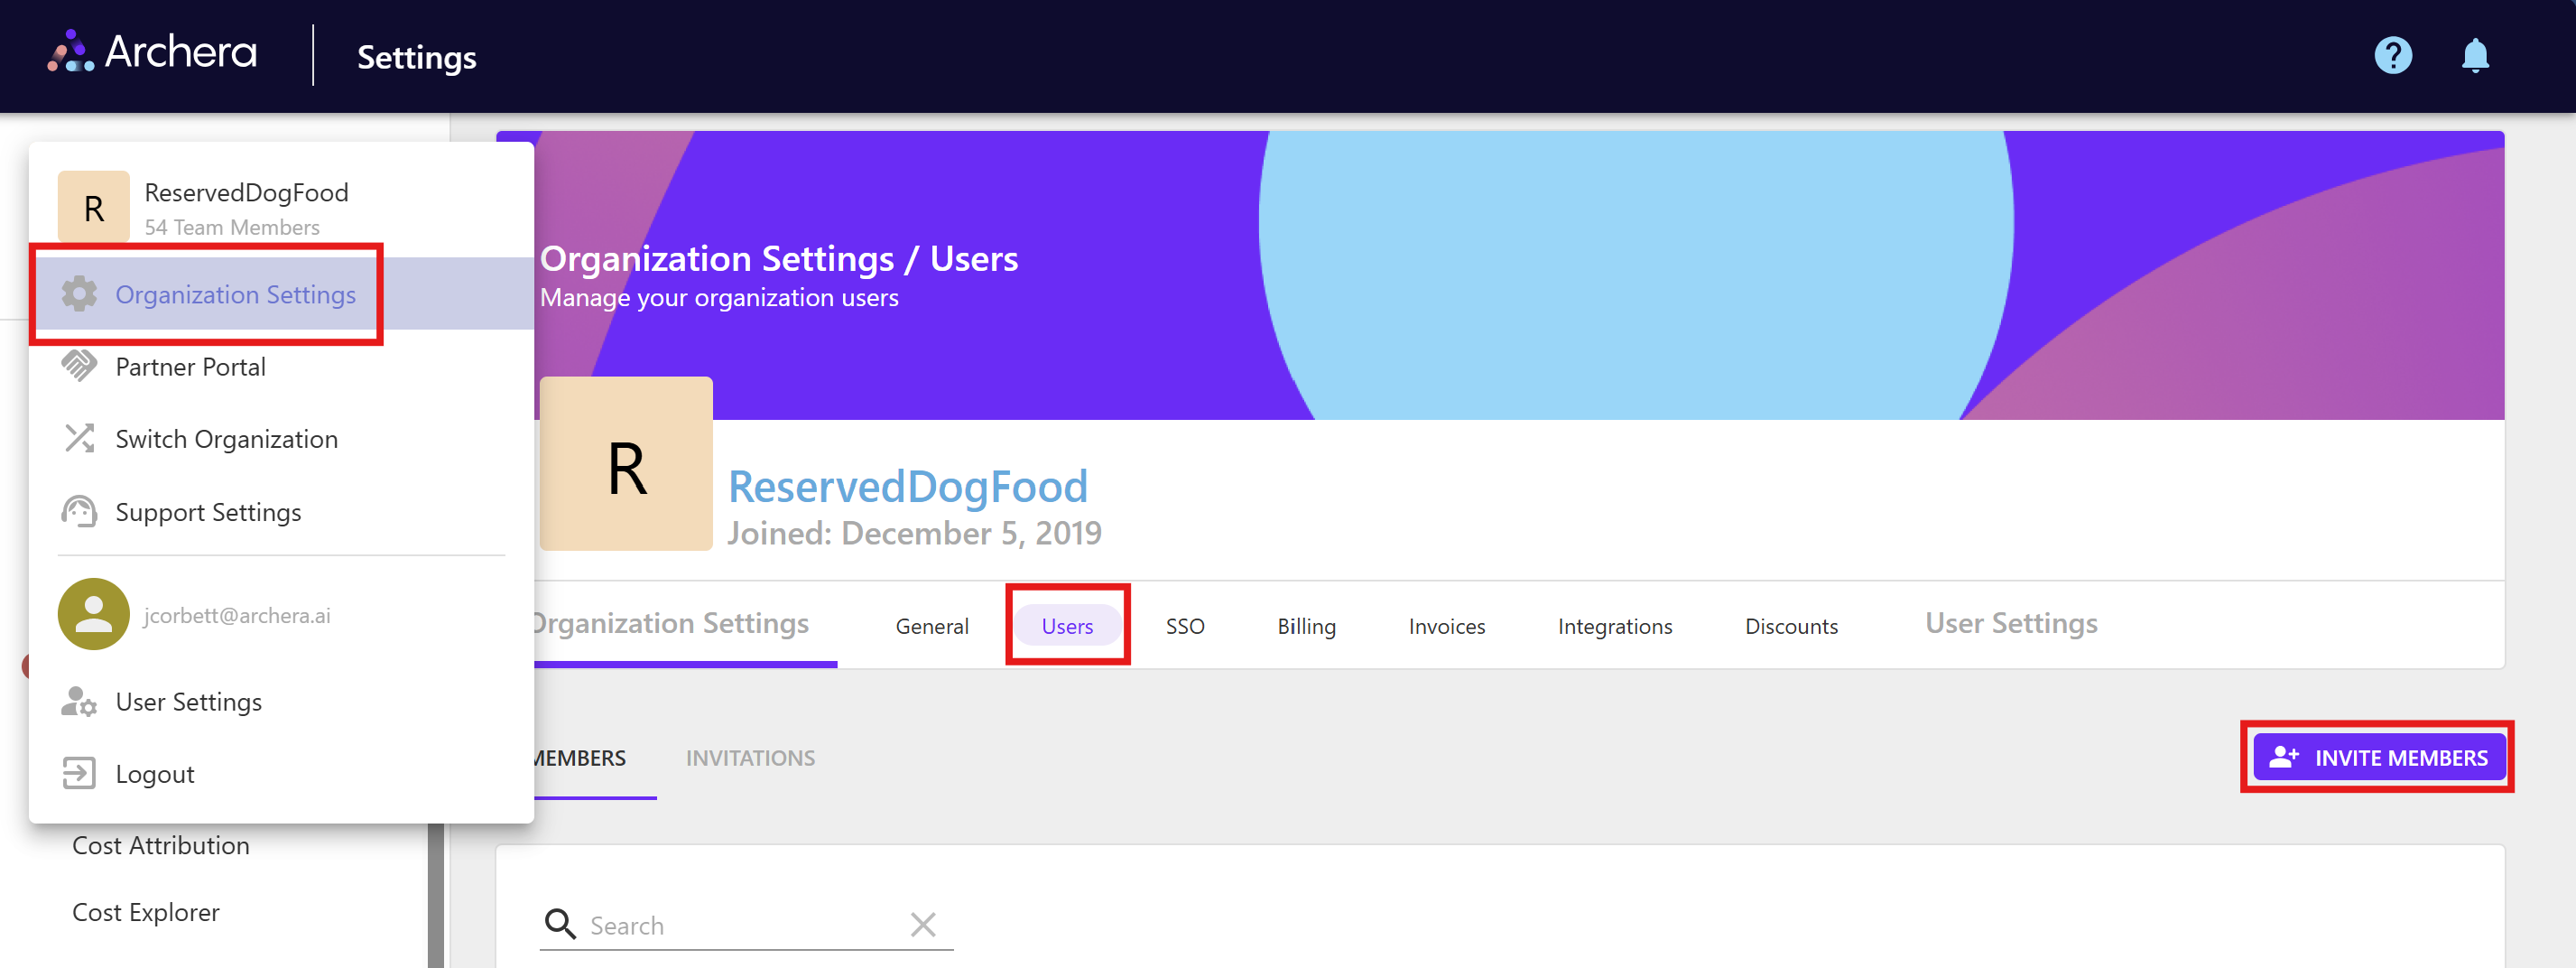Click inside the Search input field

point(700,925)
